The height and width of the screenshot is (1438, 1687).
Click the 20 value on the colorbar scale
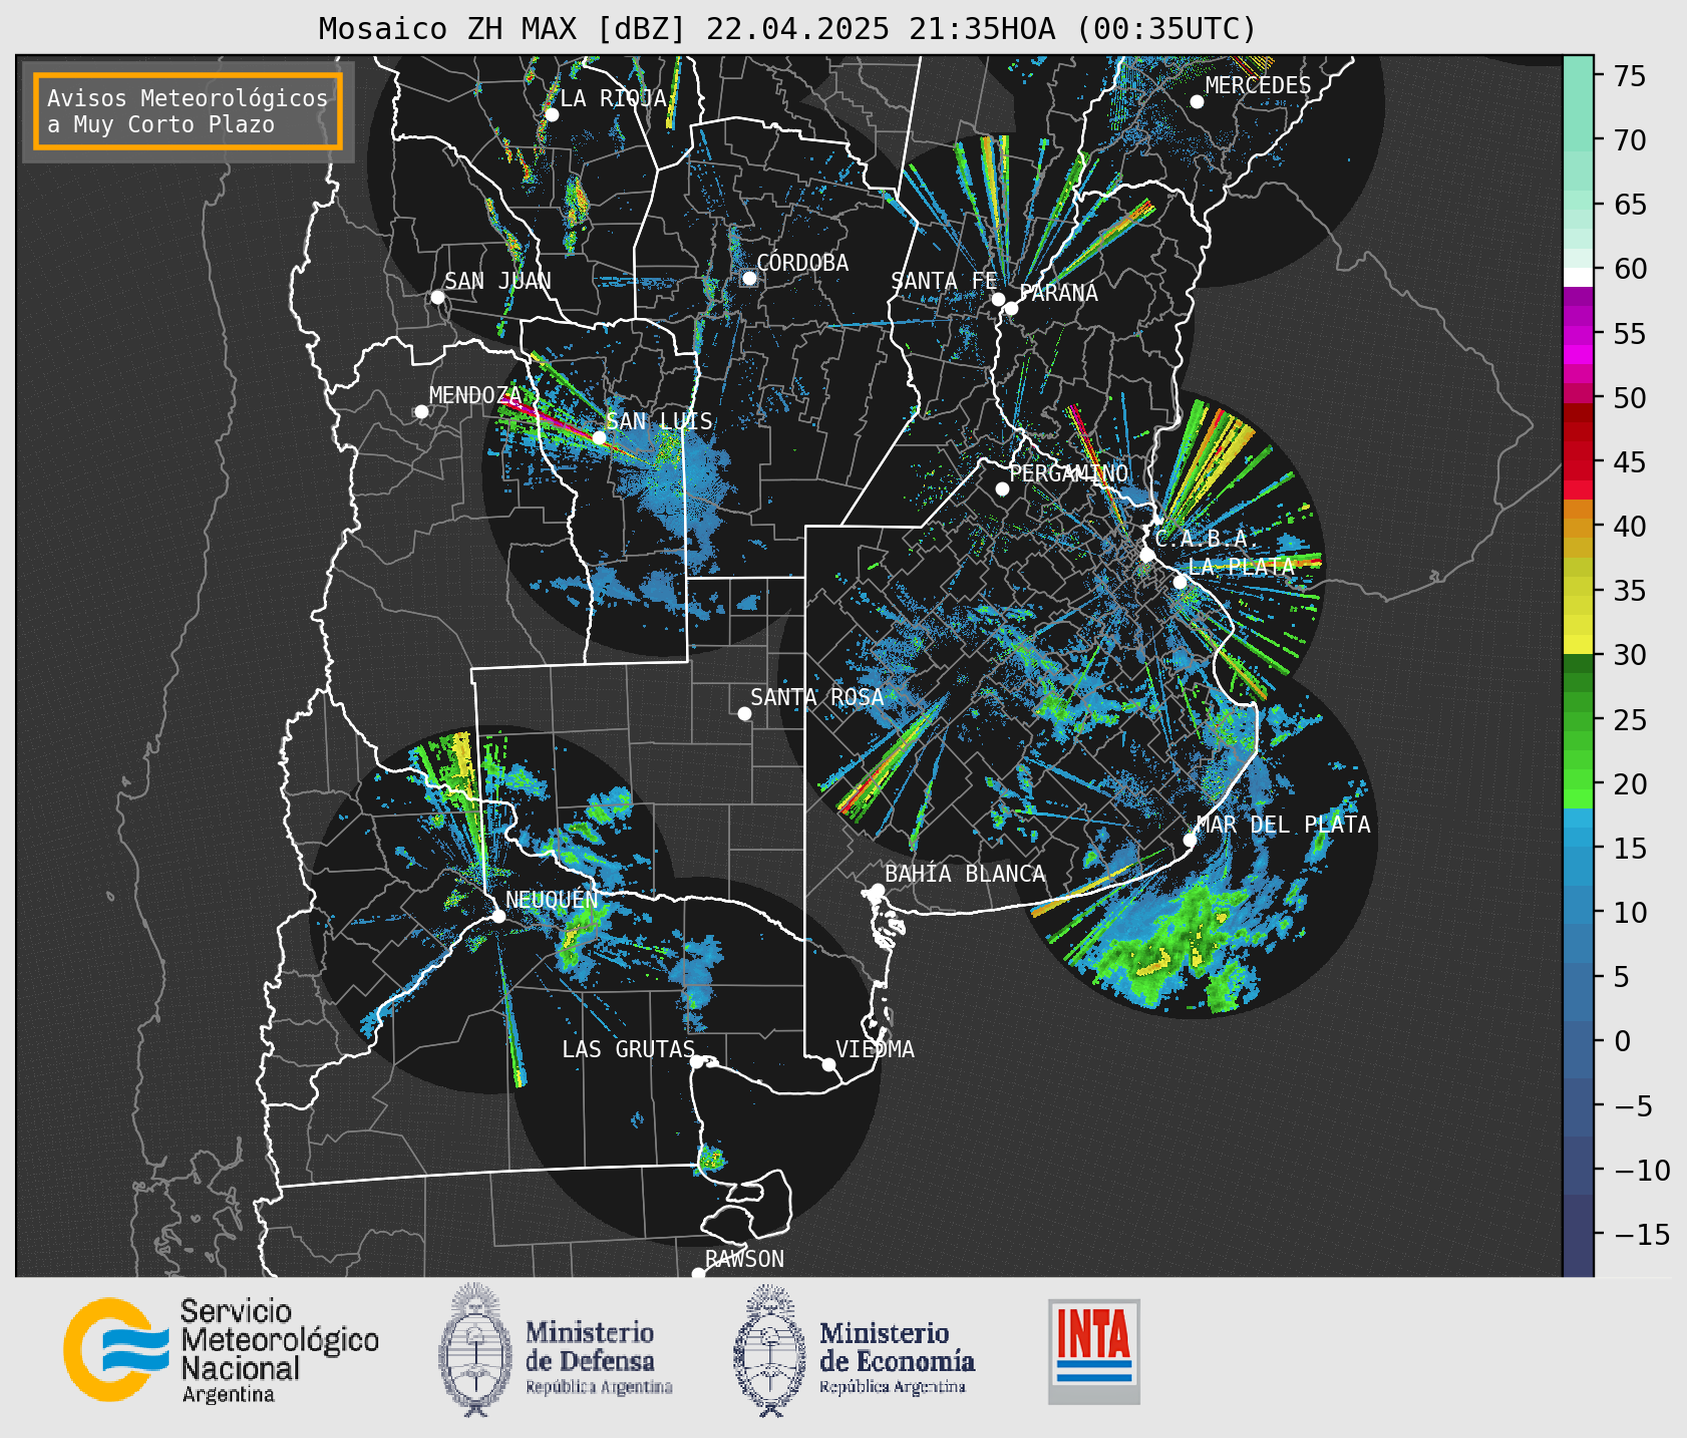coord(1629,784)
